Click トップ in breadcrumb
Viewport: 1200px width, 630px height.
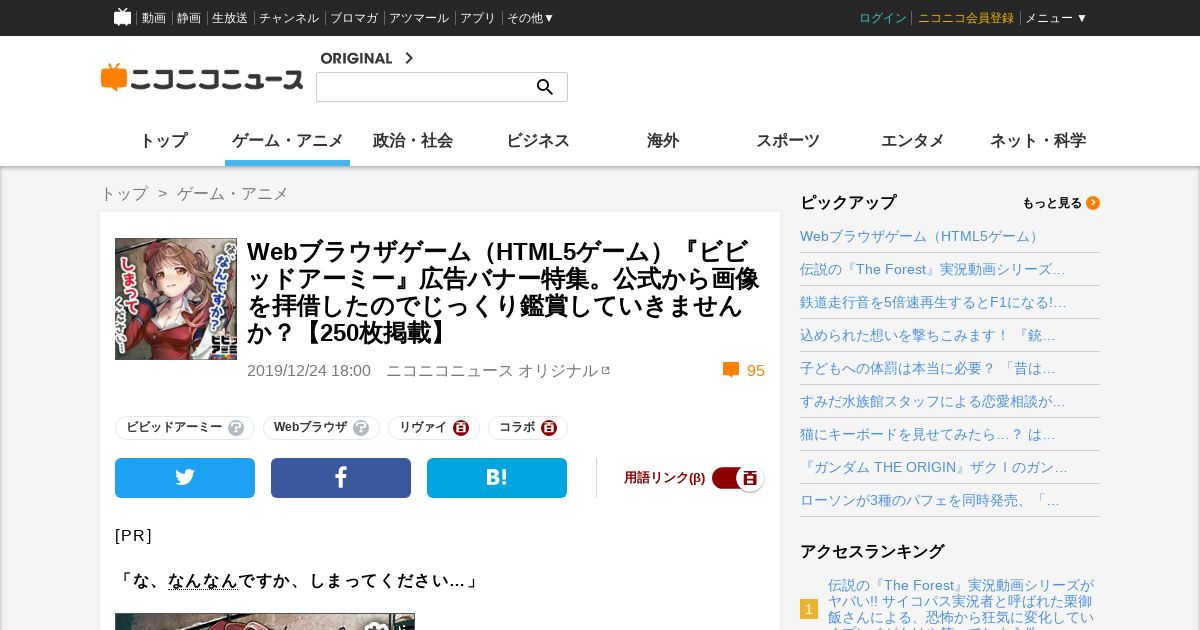pyautogui.click(x=124, y=194)
